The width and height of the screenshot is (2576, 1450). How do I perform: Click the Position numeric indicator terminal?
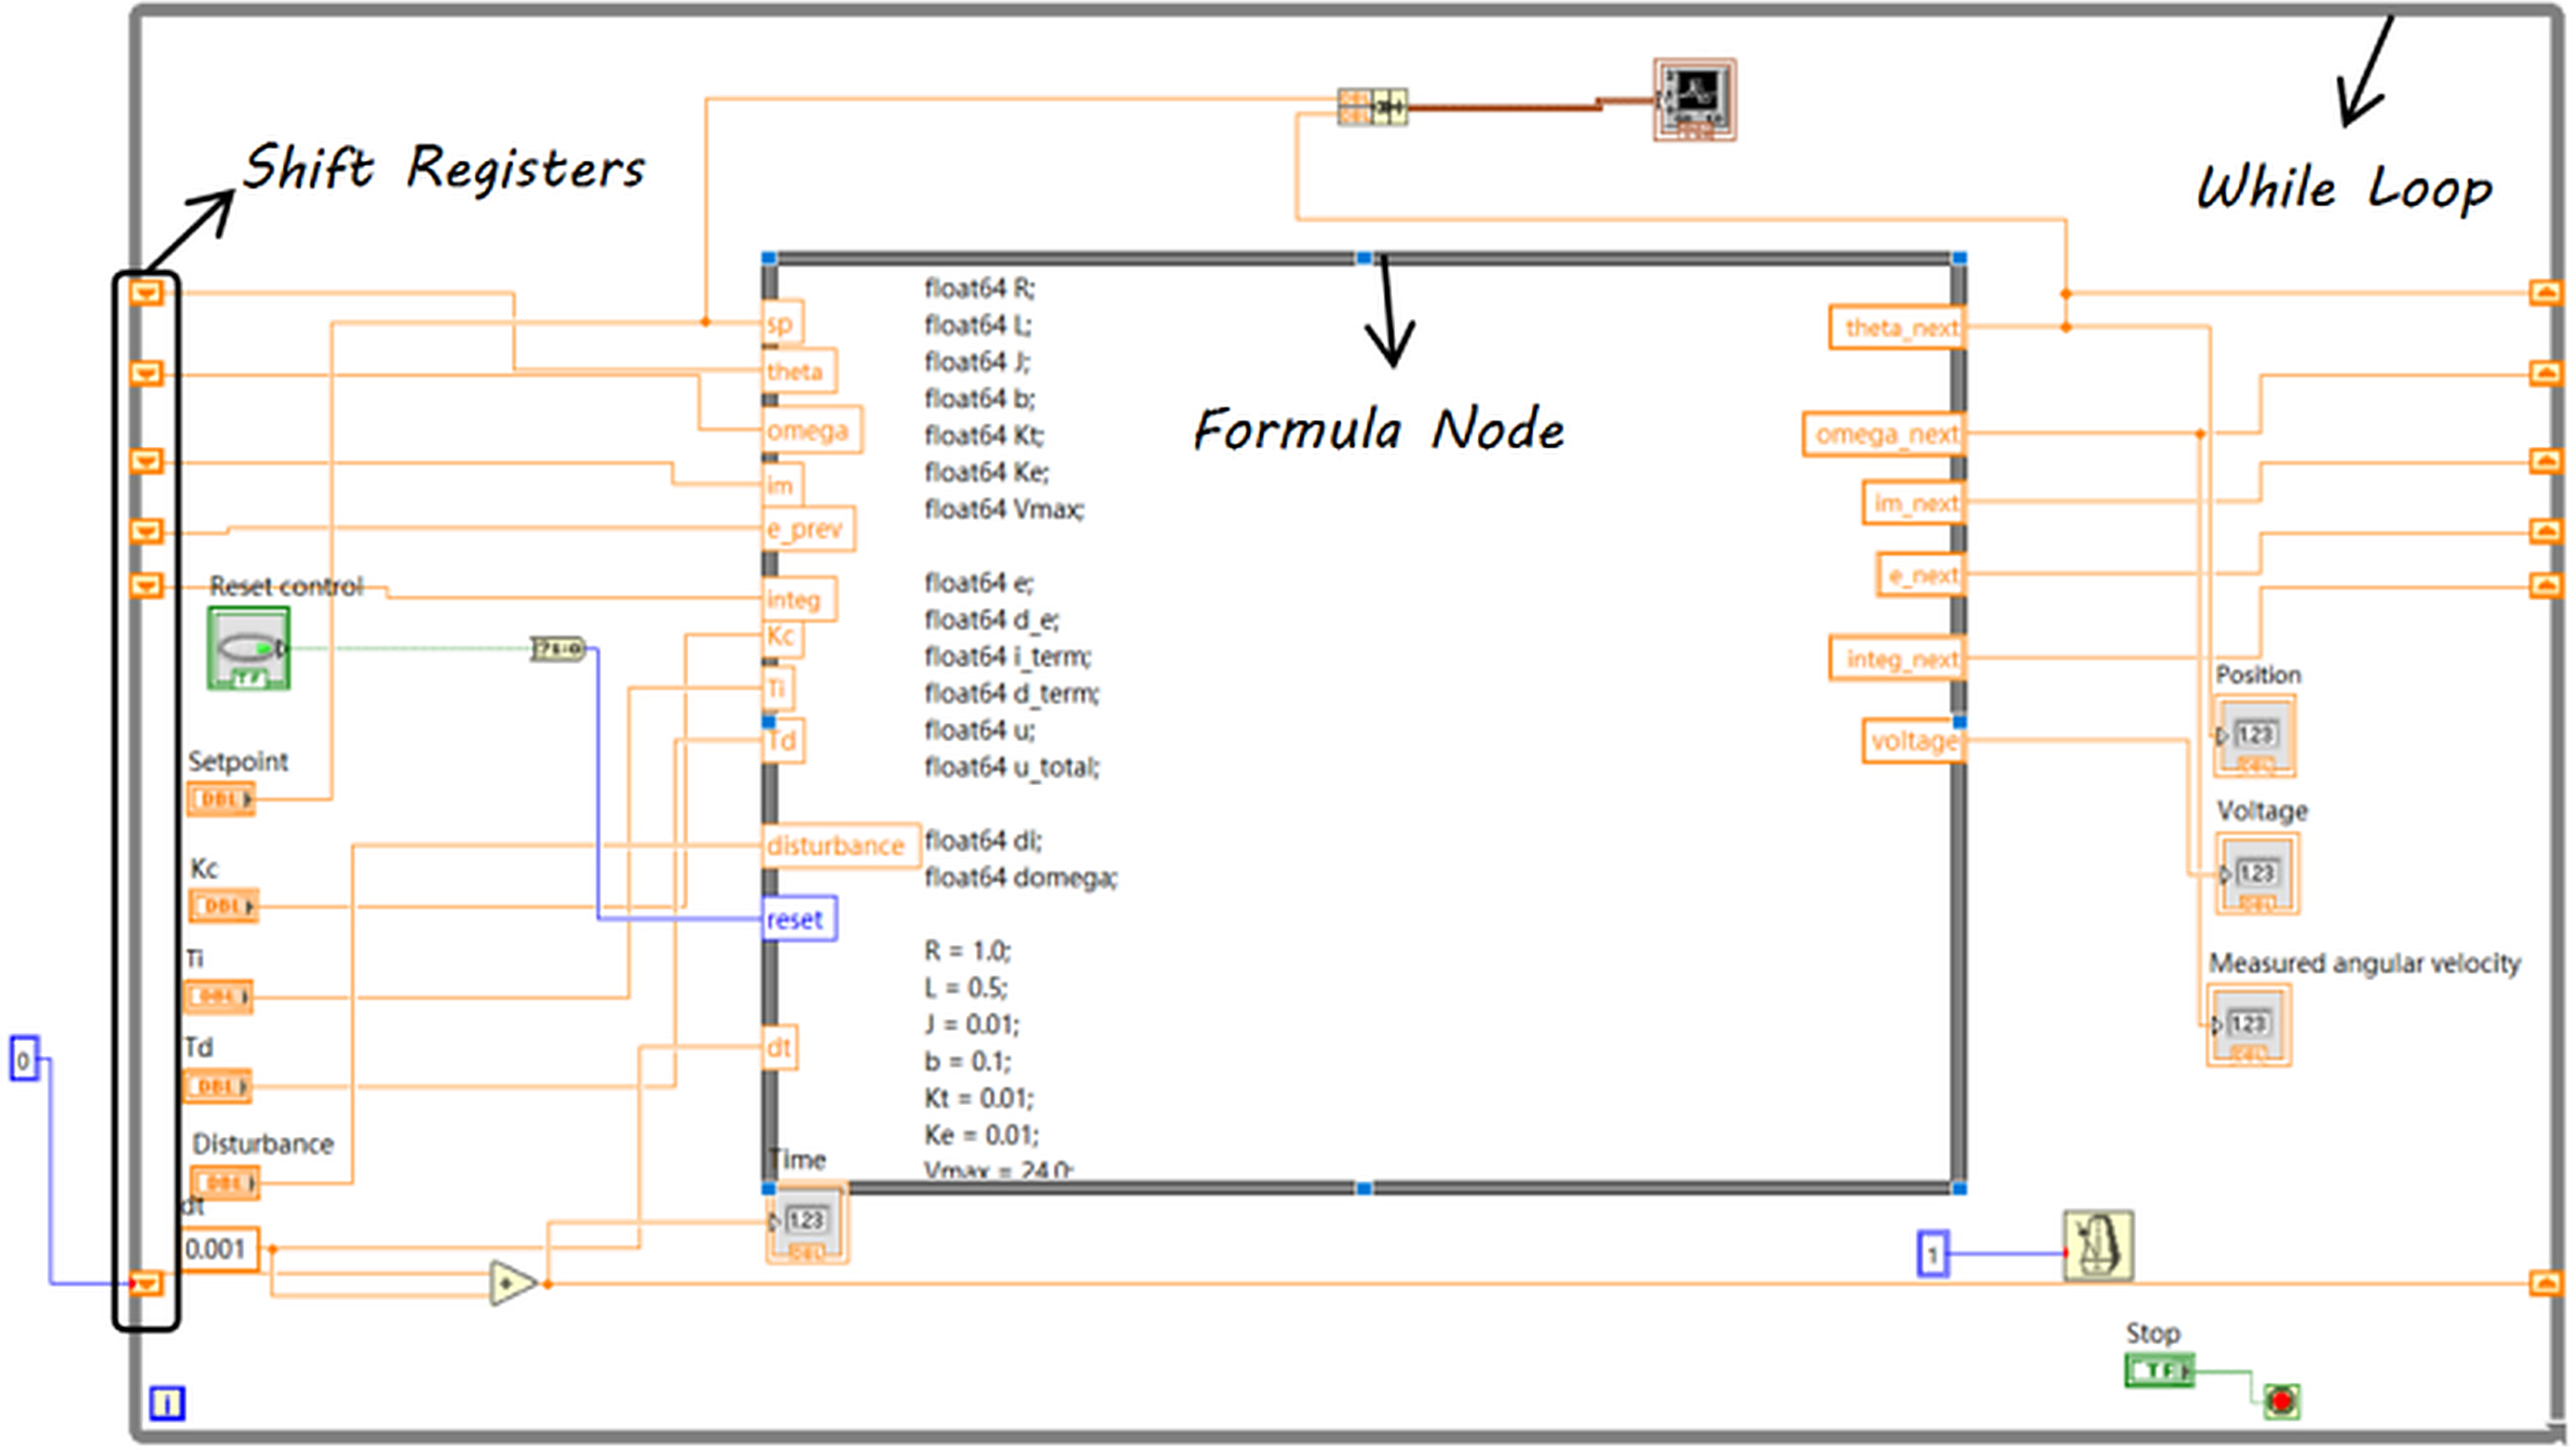pyautogui.click(x=2254, y=736)
